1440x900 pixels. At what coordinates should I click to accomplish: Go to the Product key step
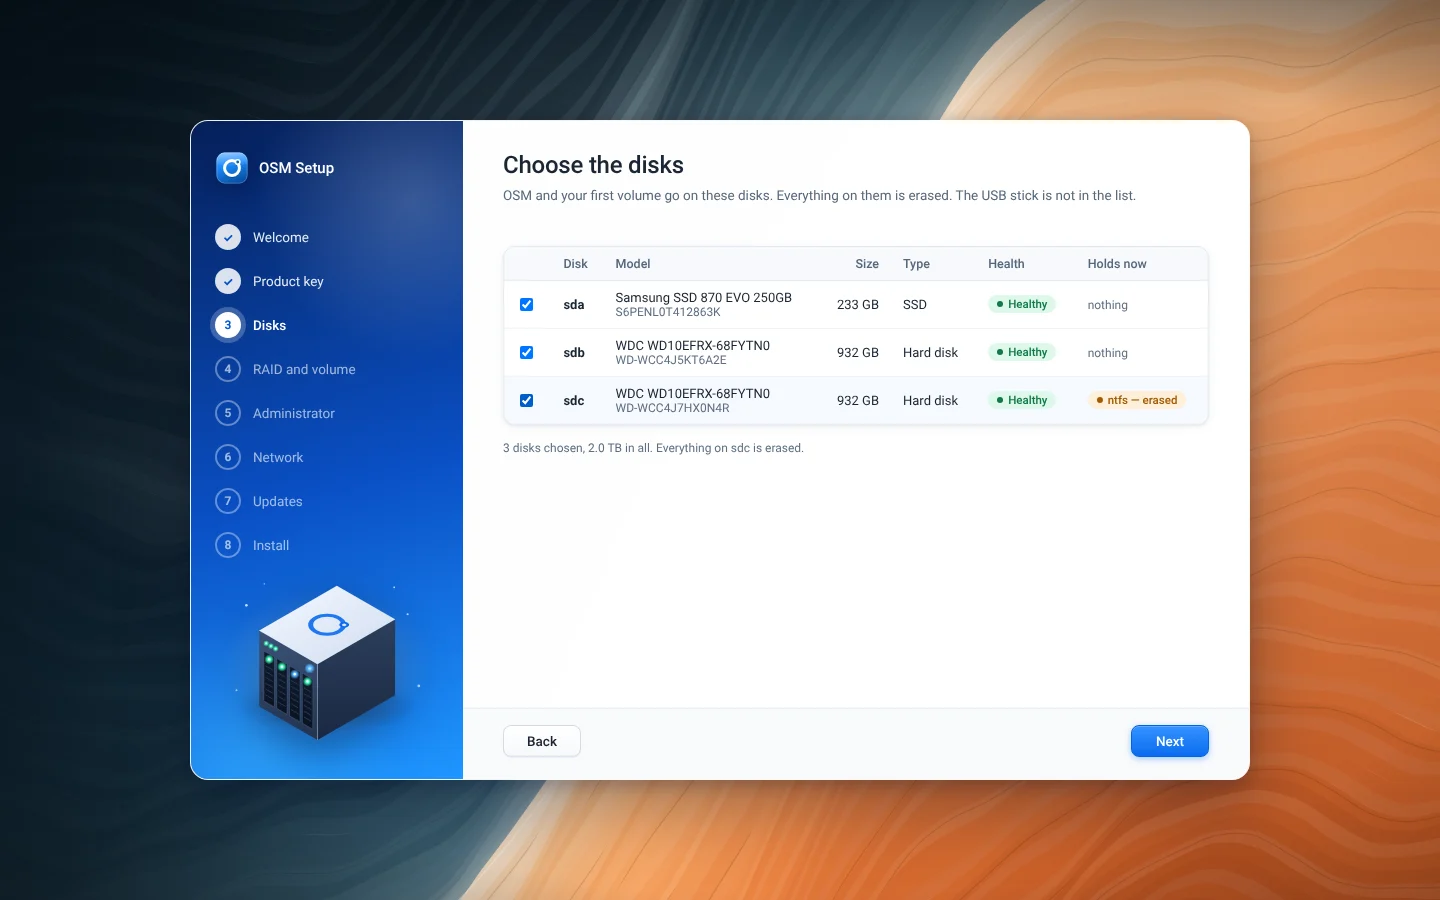(x=288, y=281)
